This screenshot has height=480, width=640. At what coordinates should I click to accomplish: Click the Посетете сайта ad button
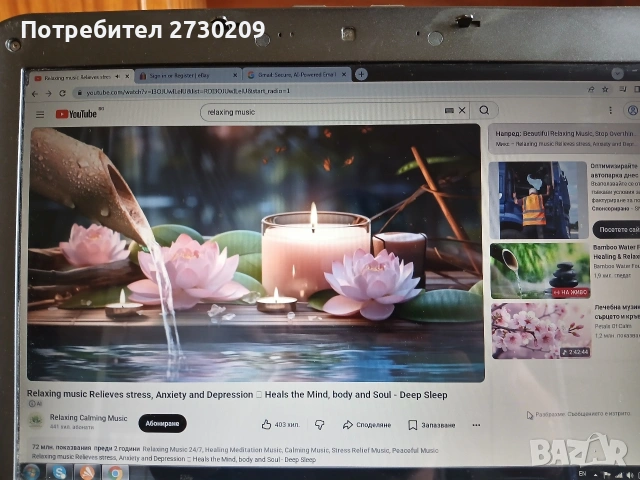coord(617,229)
